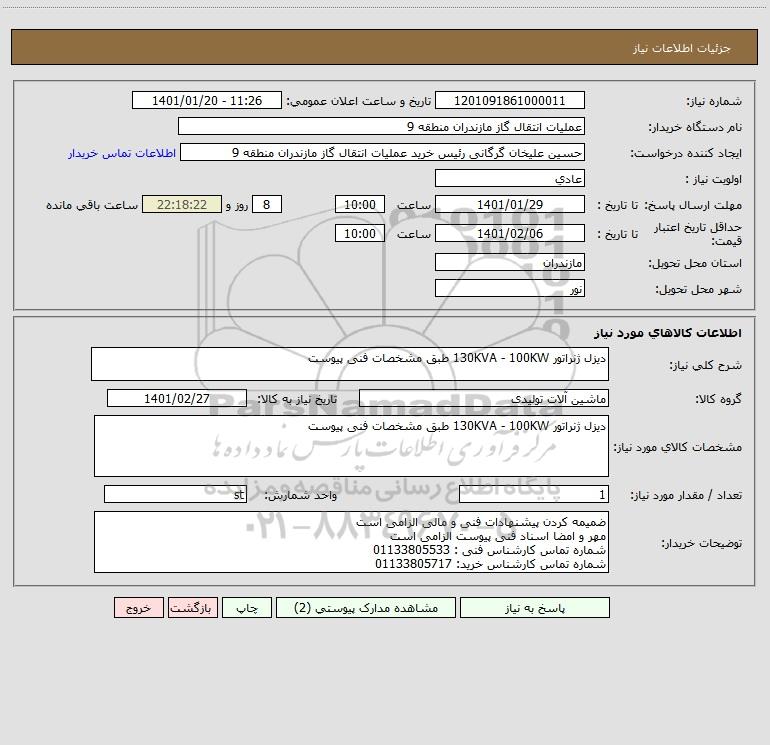Open مشاهده مدارک پیوستی (2) attachments
The width and height of the screenshot is (770, 745).
pyautogui.click(x=366, y=607)
